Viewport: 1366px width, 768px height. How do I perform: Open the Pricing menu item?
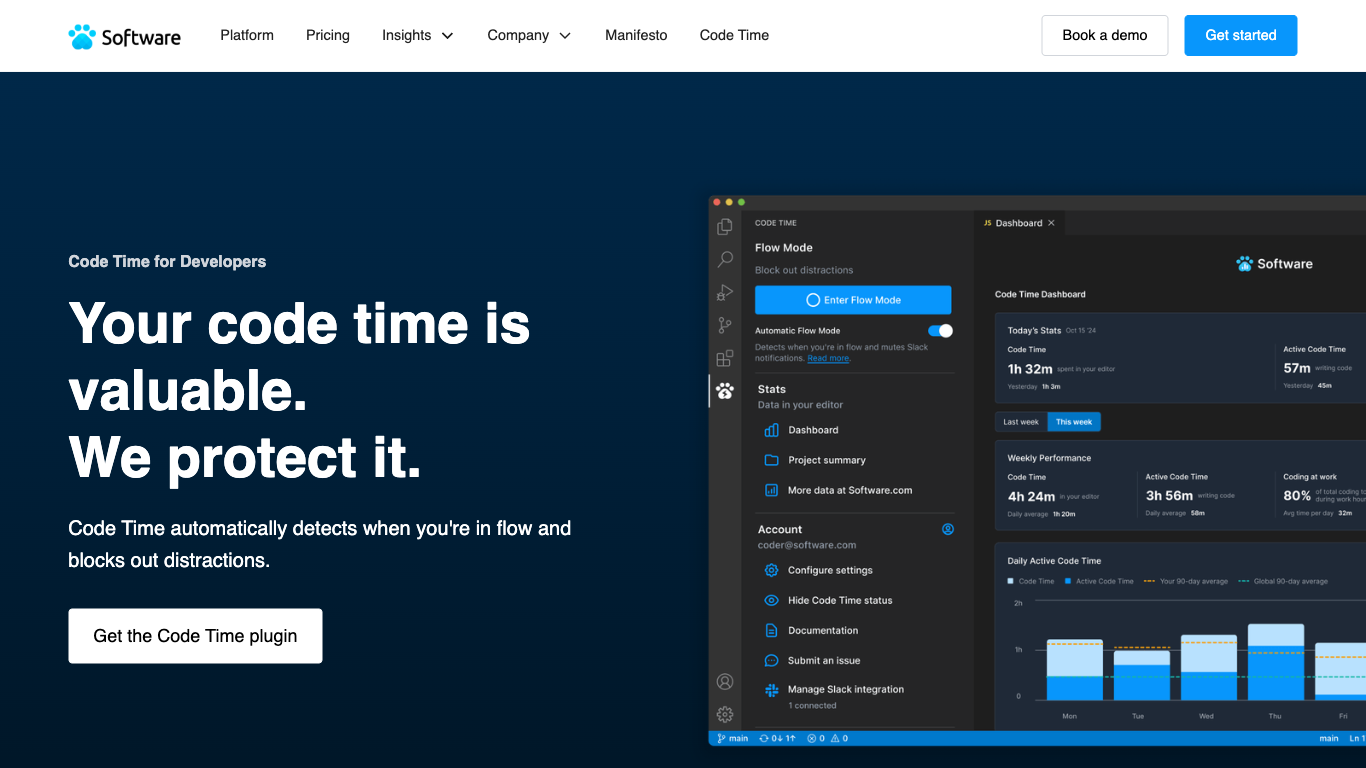click(328, 36)
